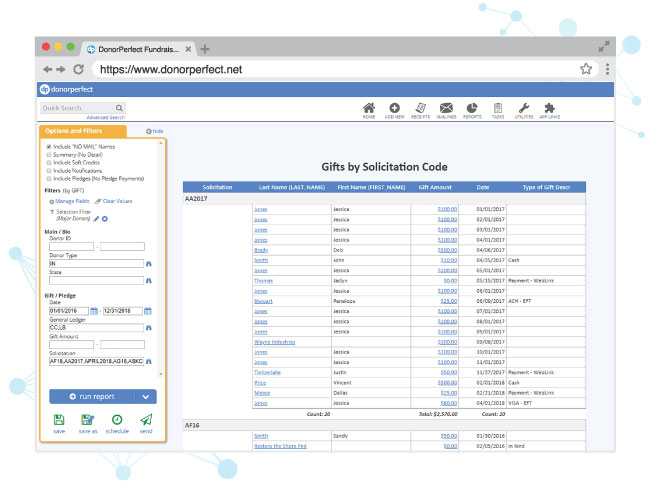Open the browser three-dot menu

[607, 69]
